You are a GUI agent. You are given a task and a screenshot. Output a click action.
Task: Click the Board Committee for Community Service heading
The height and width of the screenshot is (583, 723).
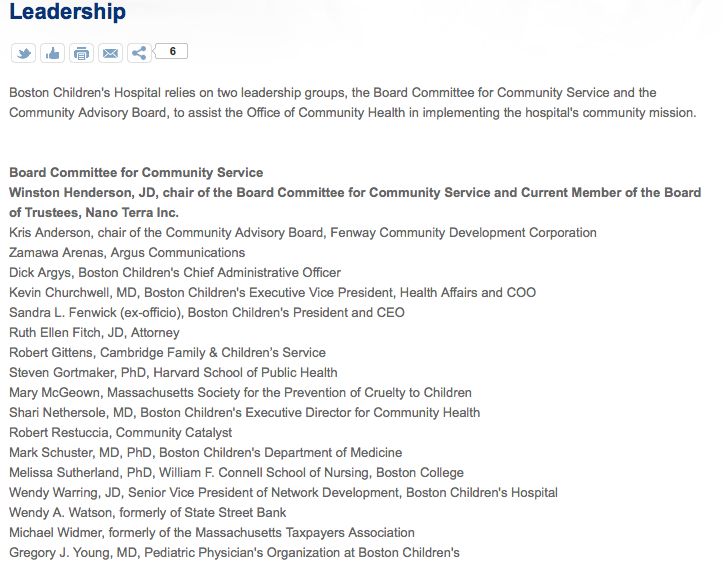click(136, 173)
